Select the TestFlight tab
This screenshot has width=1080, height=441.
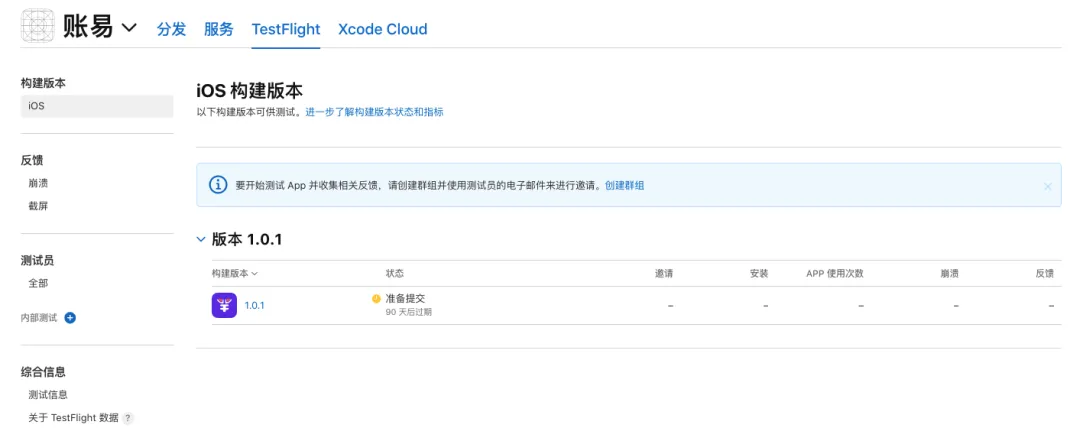[x=285, y=29]
